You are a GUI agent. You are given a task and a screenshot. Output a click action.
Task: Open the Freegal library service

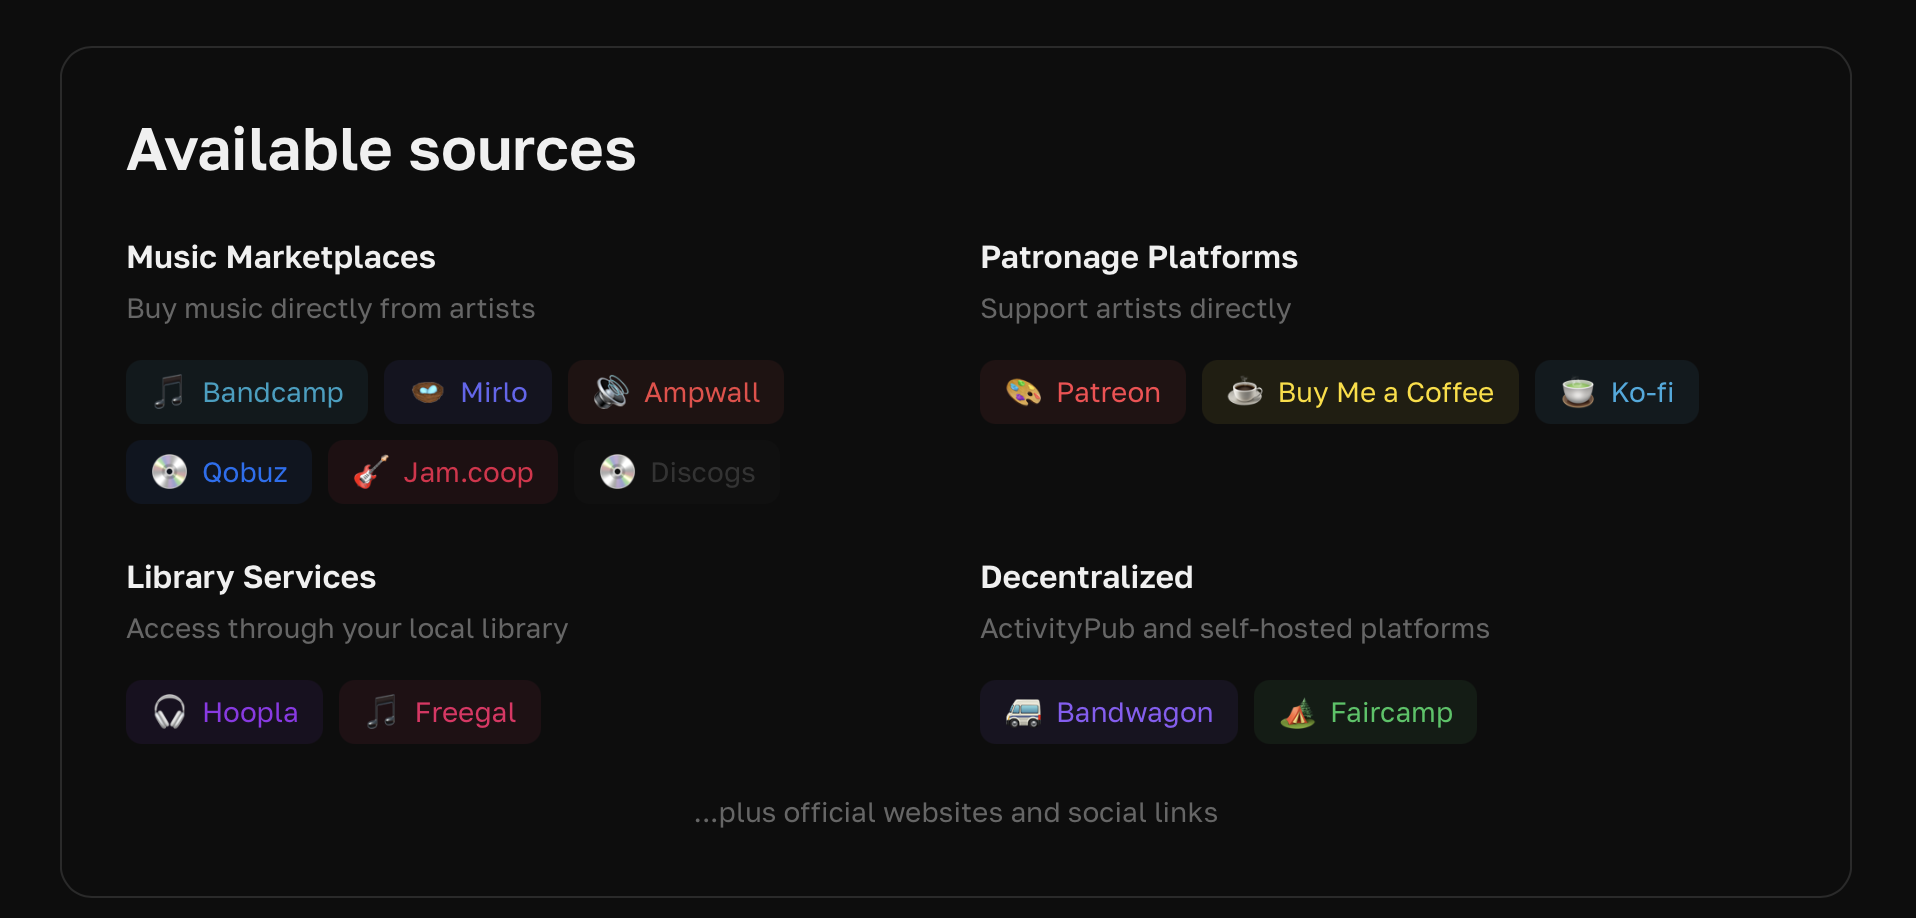440,712
